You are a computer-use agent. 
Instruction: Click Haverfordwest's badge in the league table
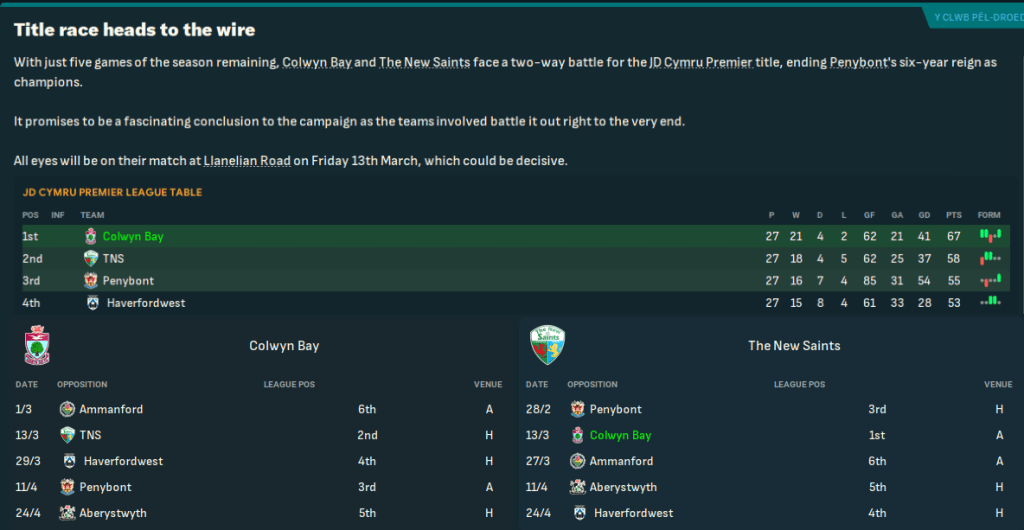[93, 303]
